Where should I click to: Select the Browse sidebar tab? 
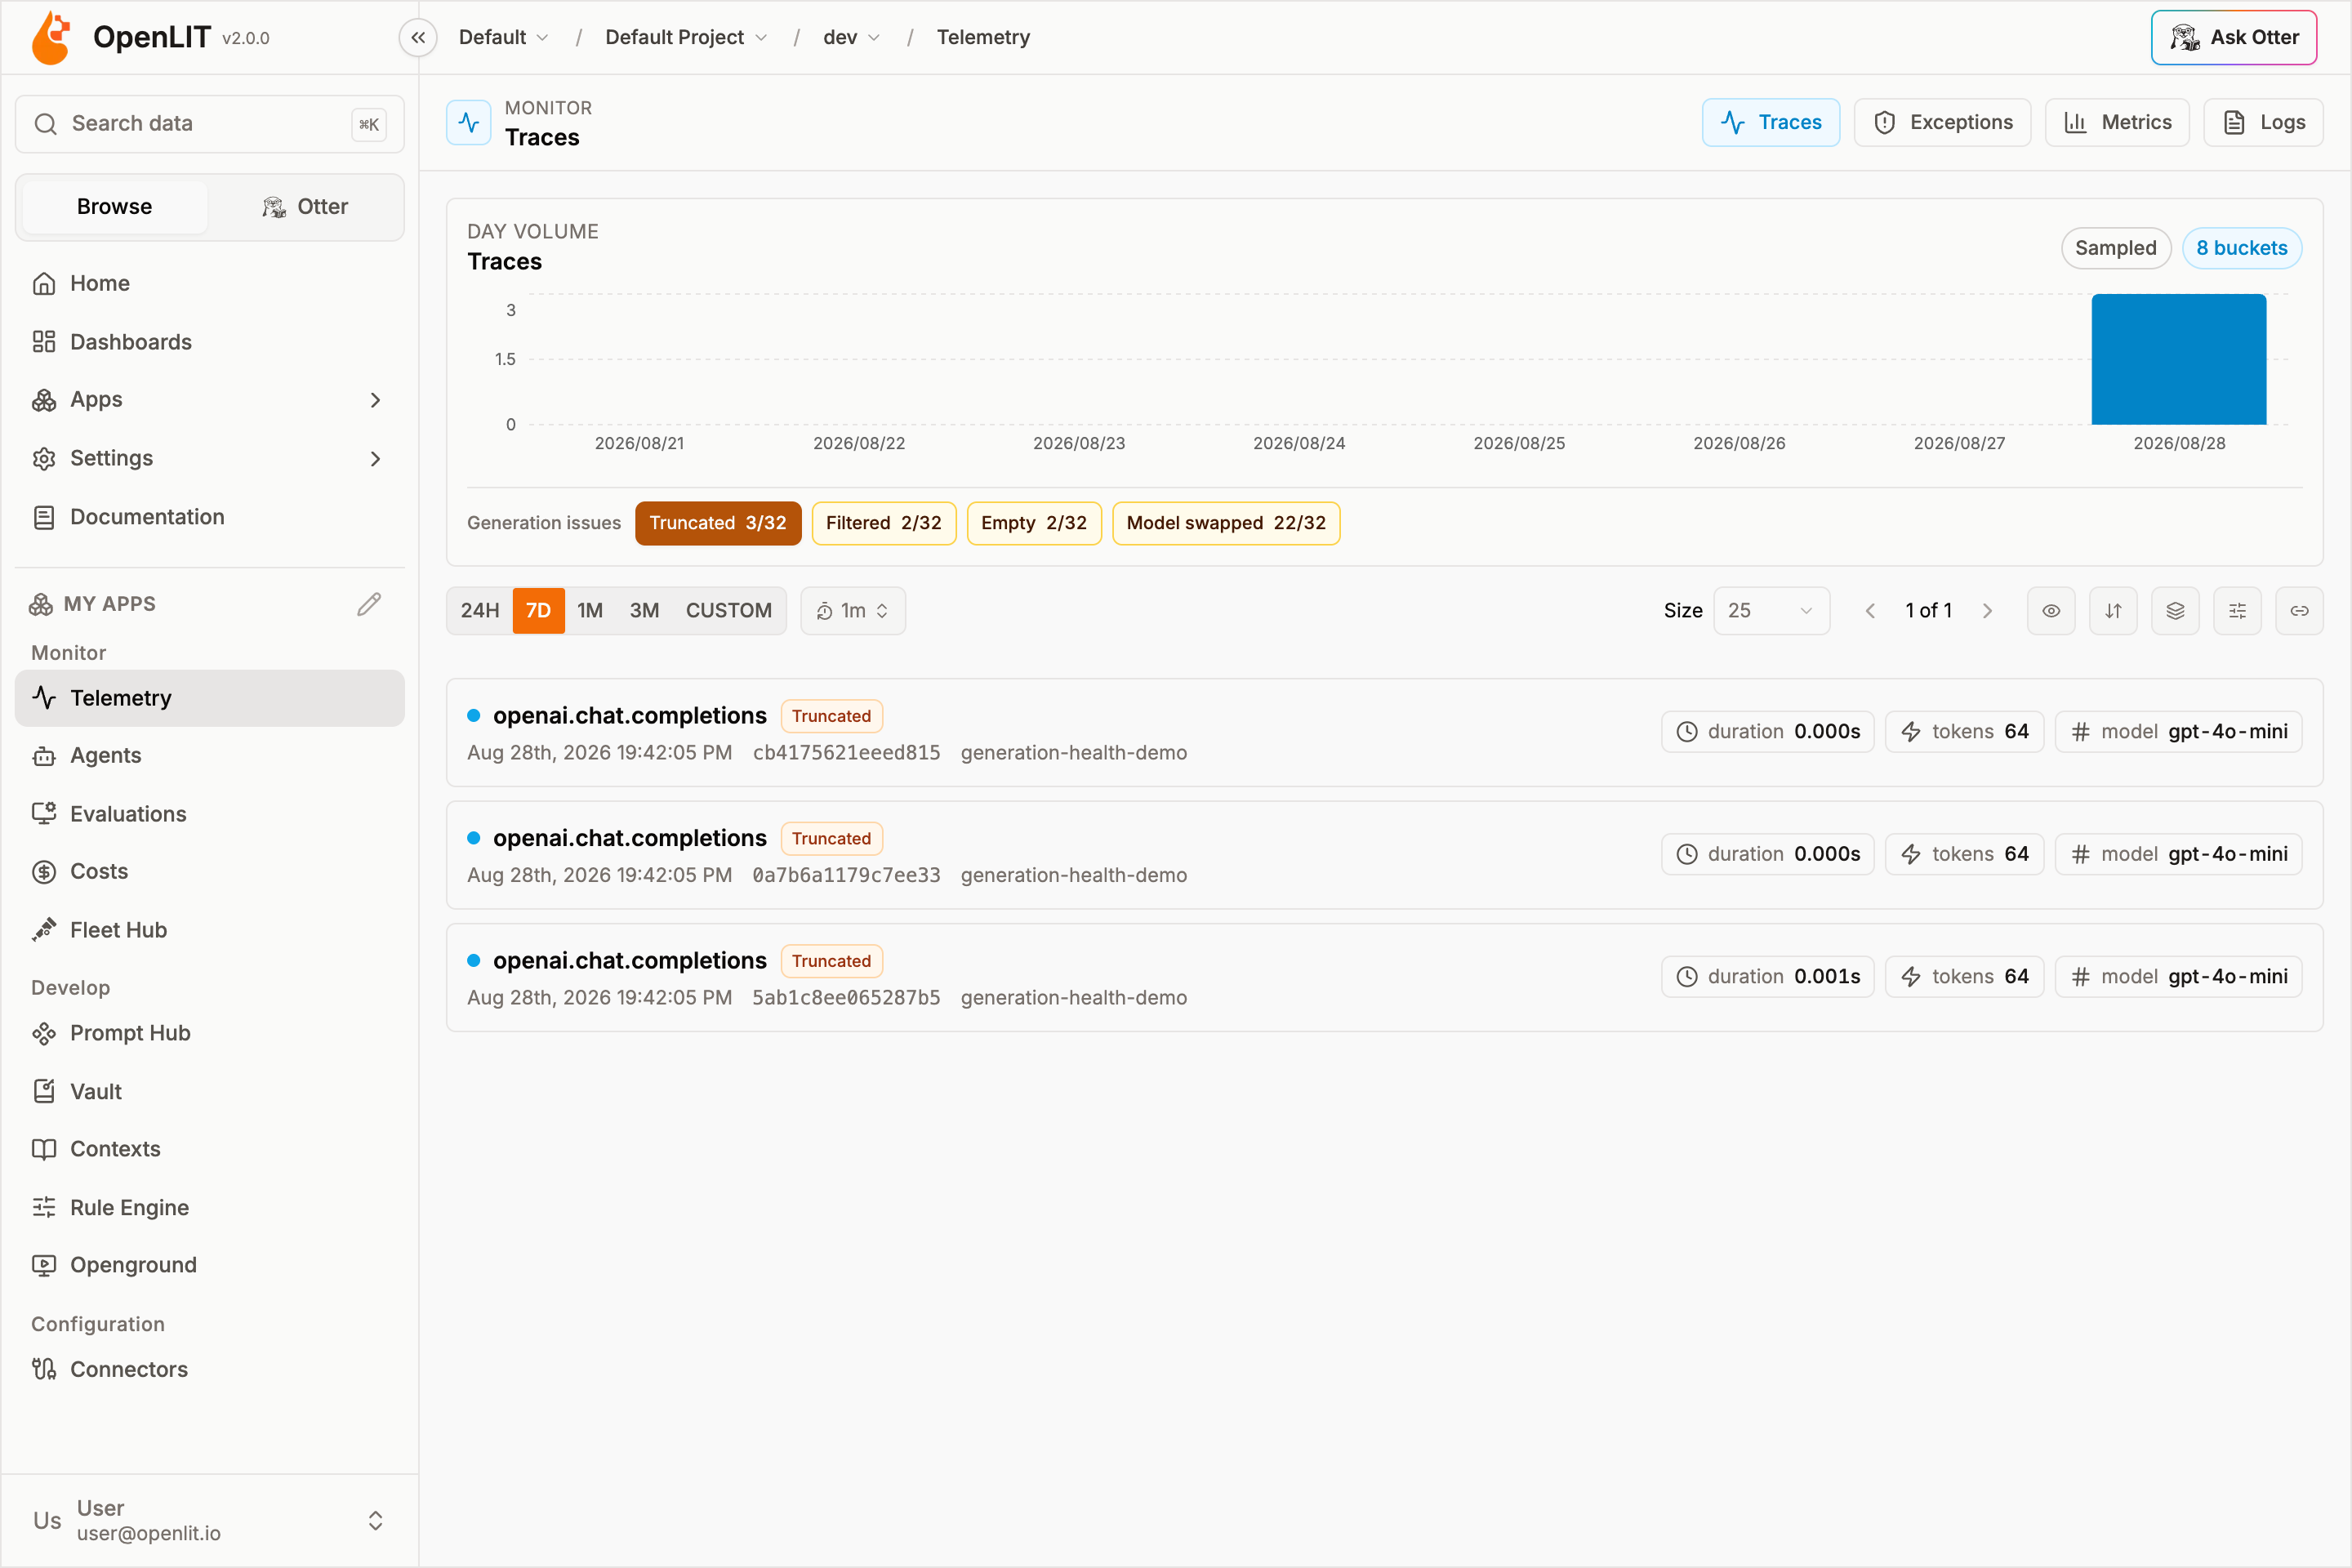[x=114, y=207]
